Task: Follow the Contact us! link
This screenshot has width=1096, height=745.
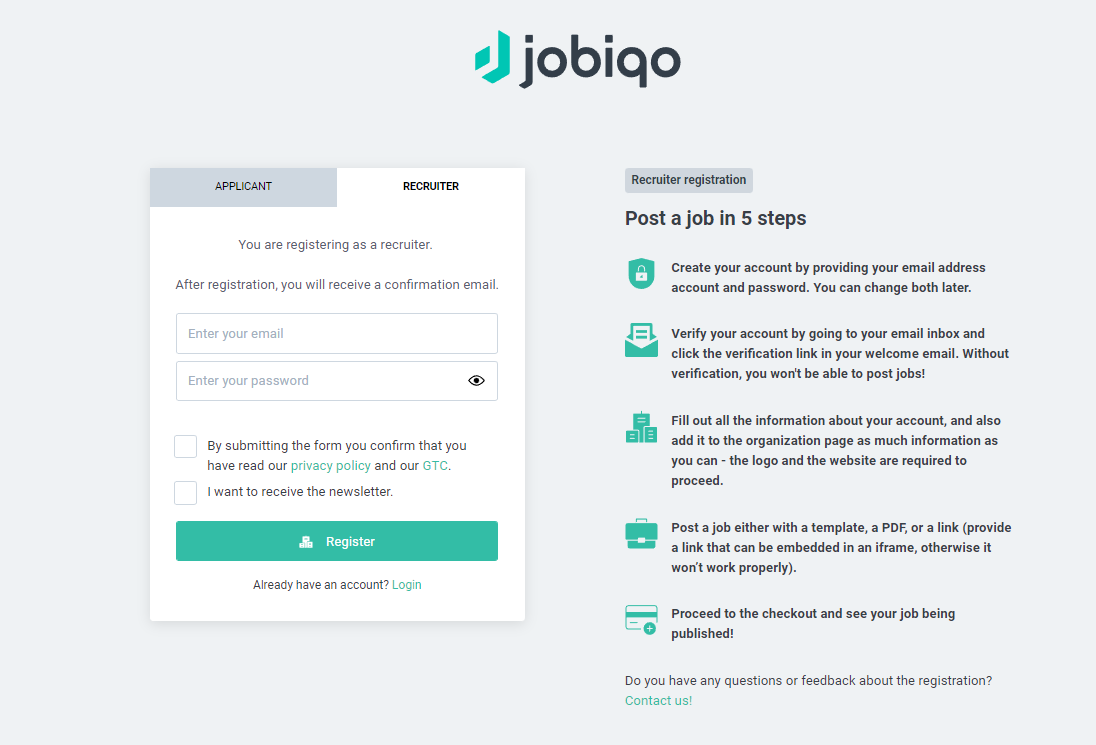Action: (x=658, y=700)
